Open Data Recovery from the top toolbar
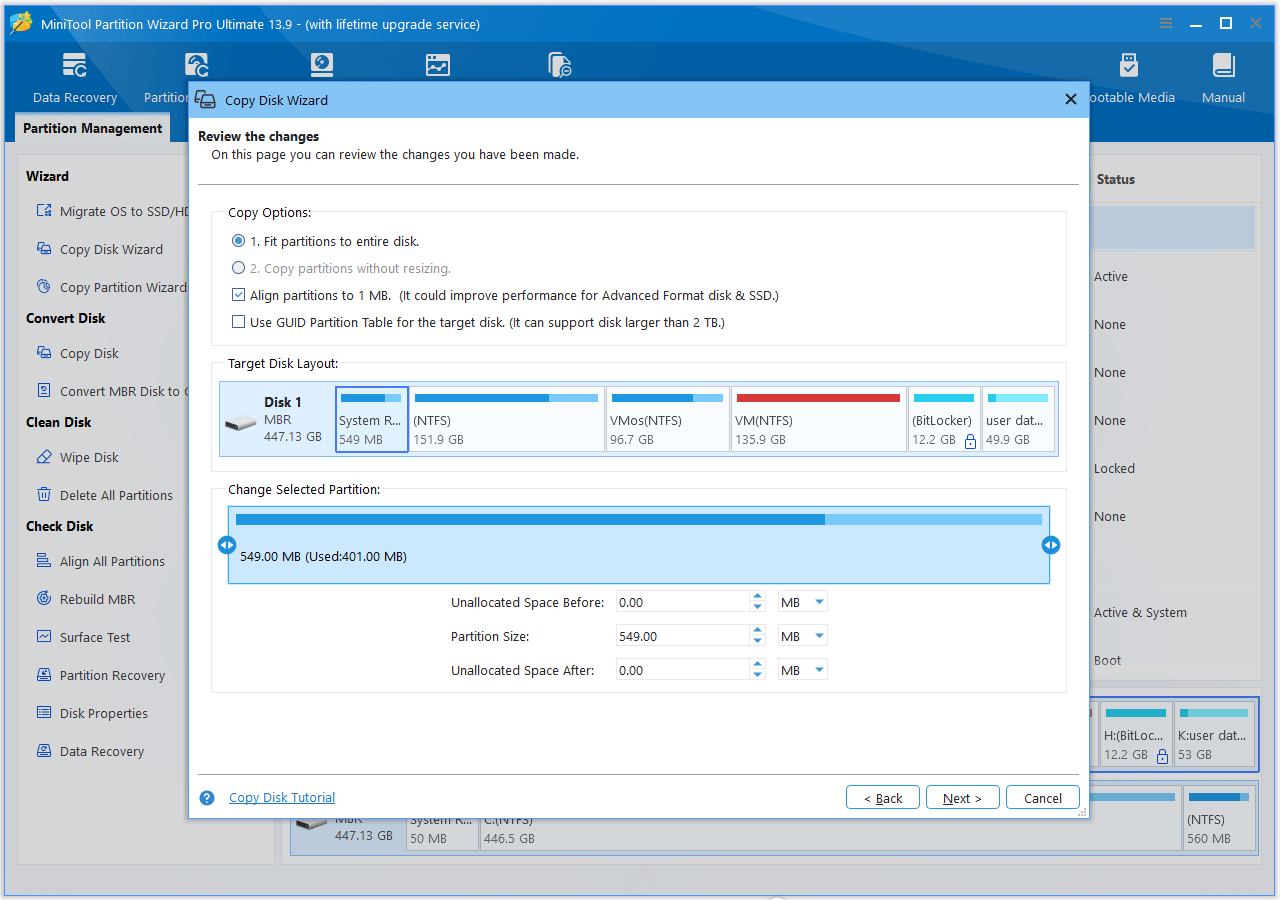The height and width of the screenshot is (900, 1280). [74, 78]
